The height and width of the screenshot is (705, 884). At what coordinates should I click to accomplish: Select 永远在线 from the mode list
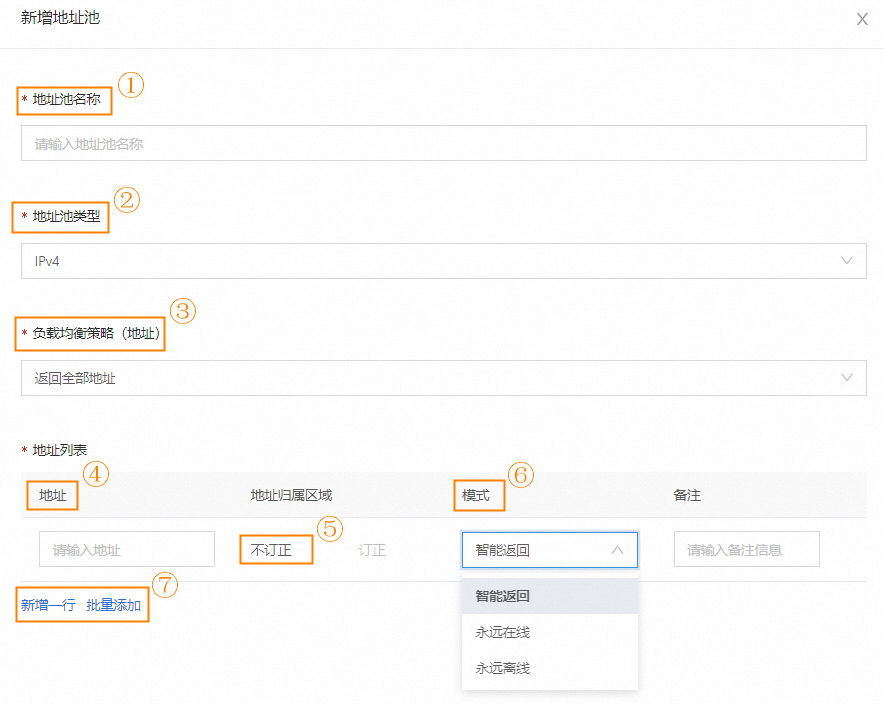point(503,632)
